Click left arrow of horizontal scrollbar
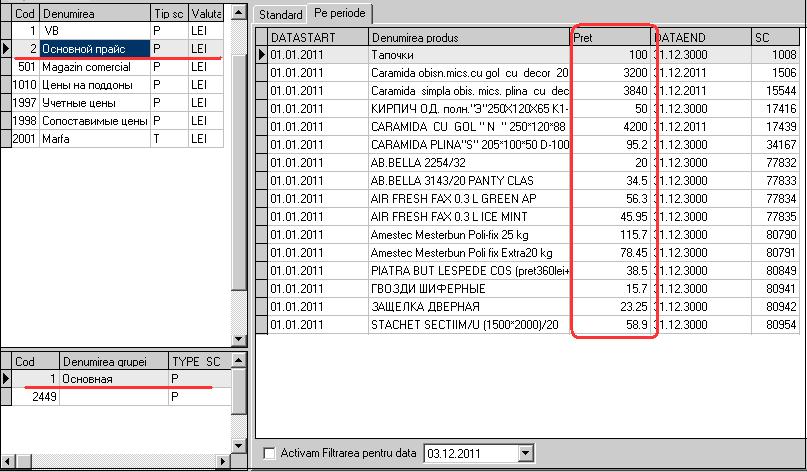Image resolution: width=807 pixels, height=472 pixels. [6, 461]
